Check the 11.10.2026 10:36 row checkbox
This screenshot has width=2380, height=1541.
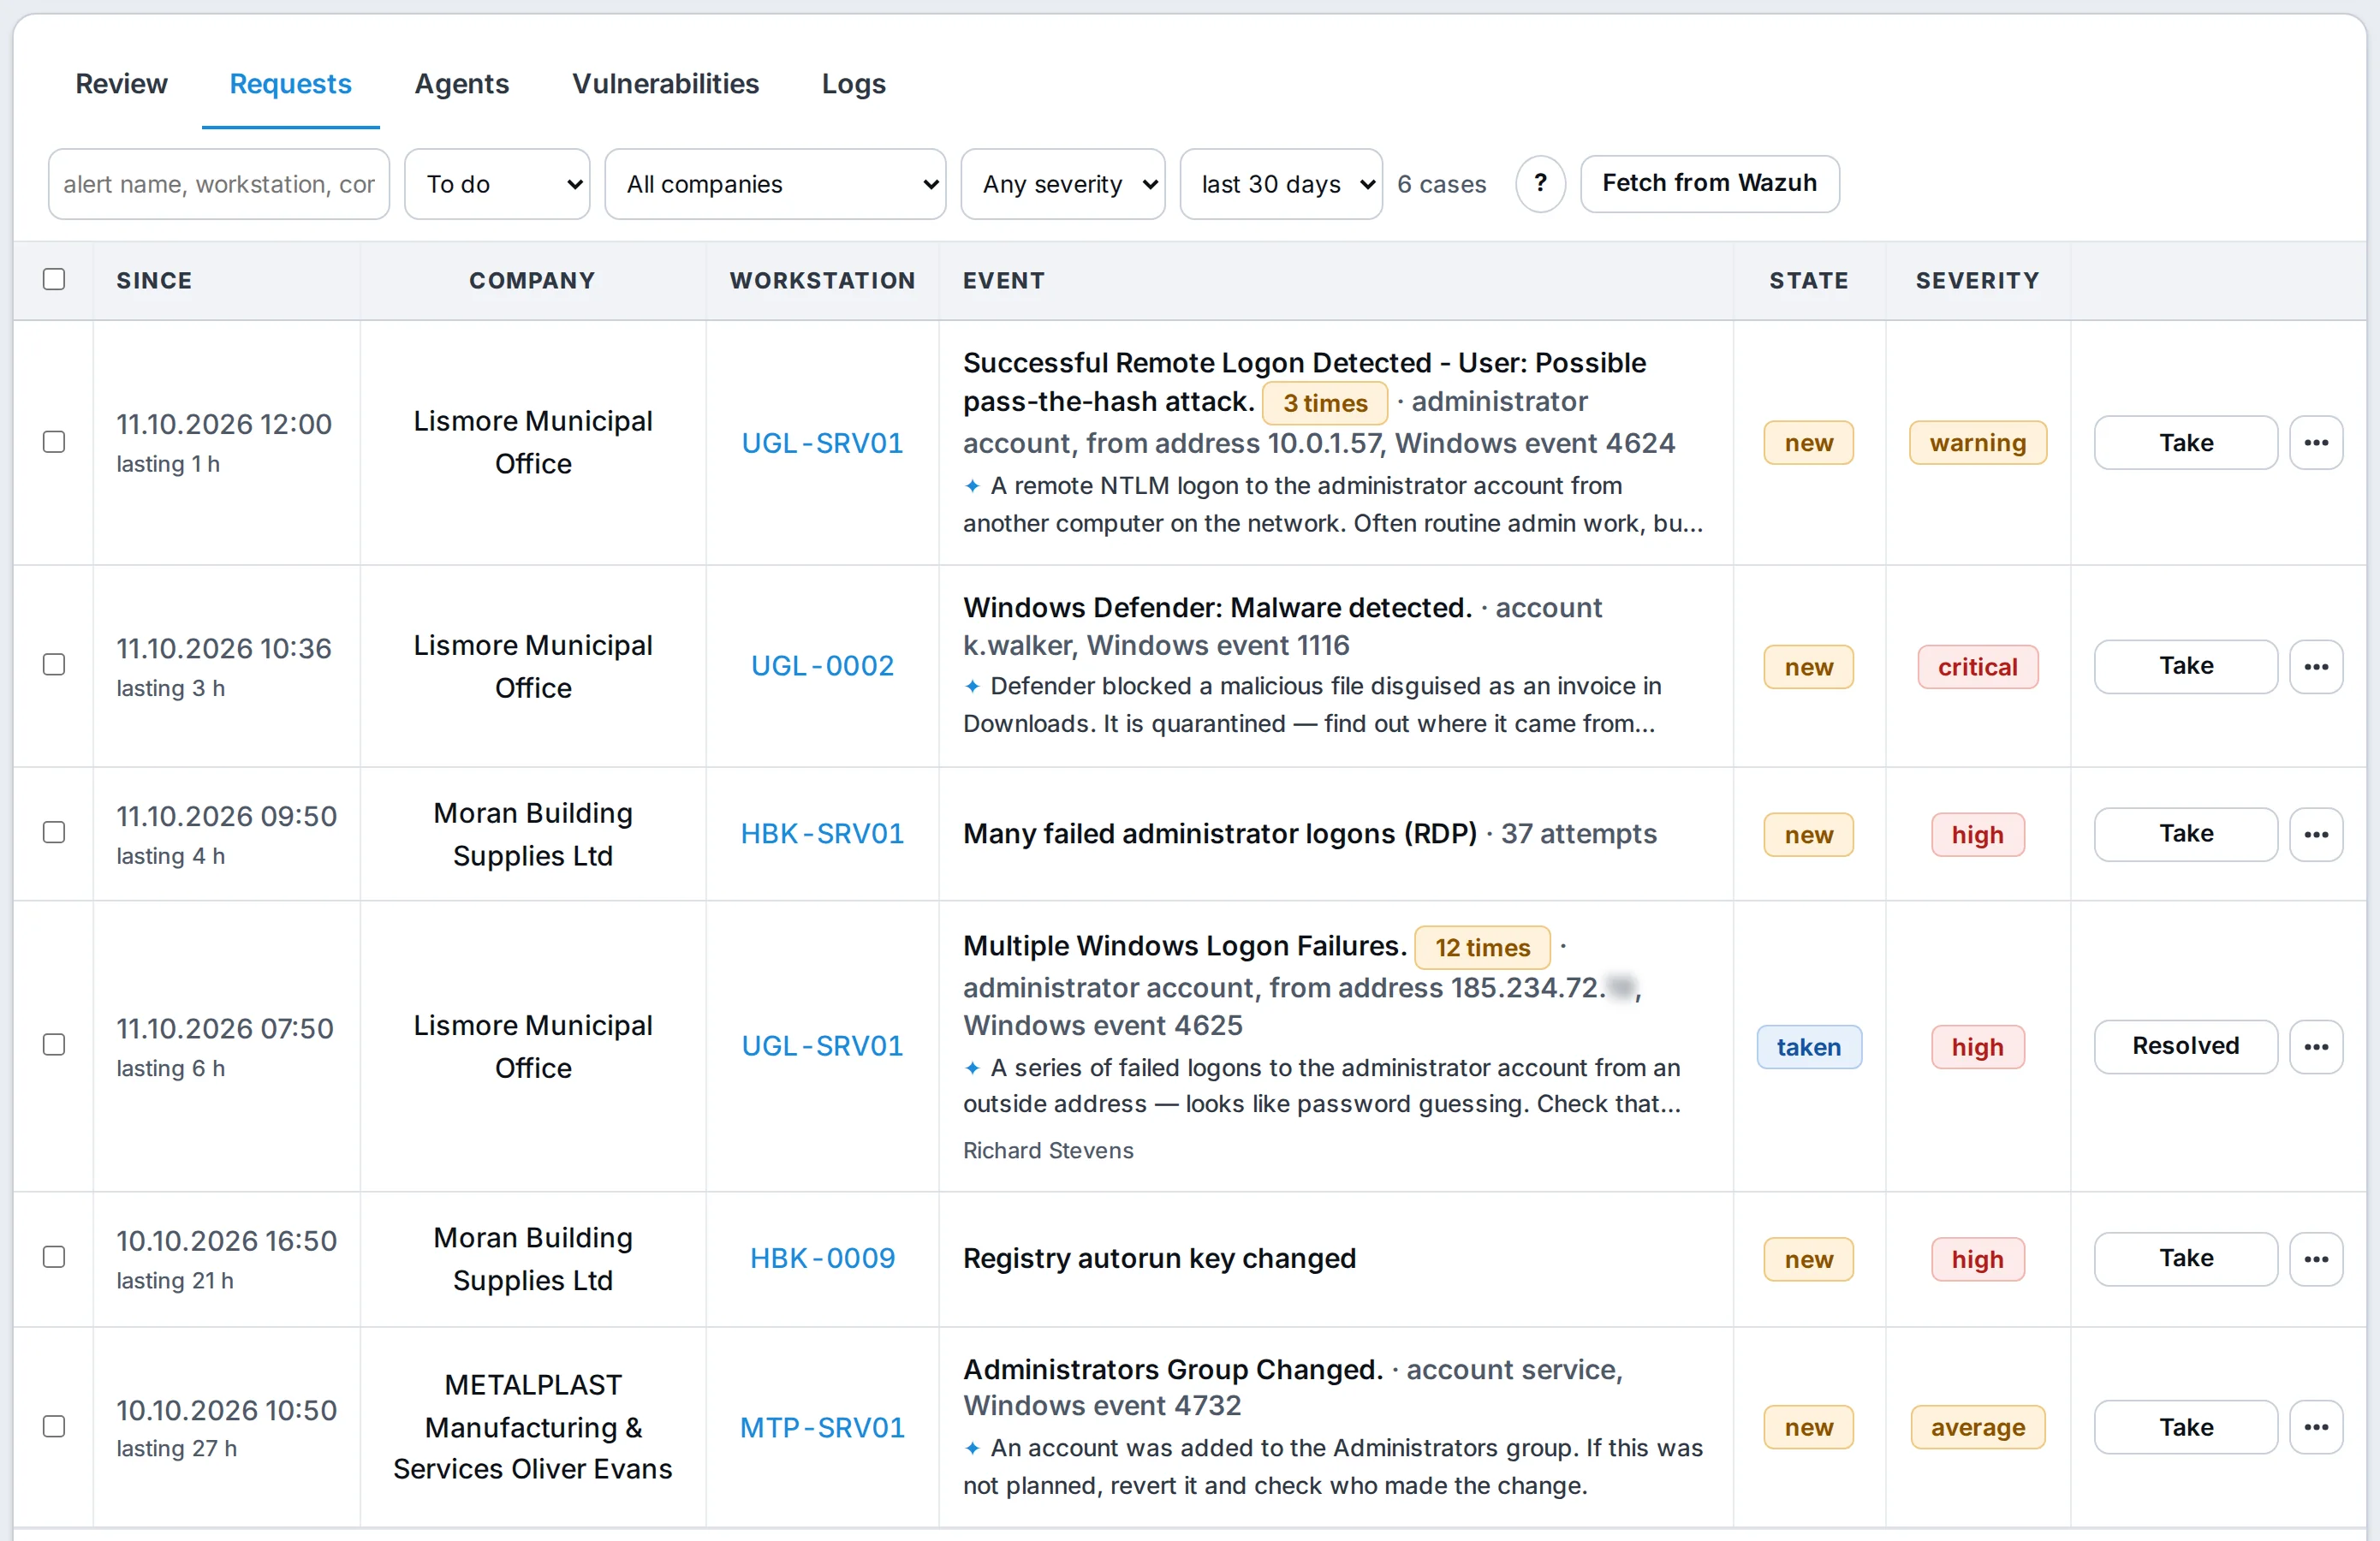click(54, 665)
